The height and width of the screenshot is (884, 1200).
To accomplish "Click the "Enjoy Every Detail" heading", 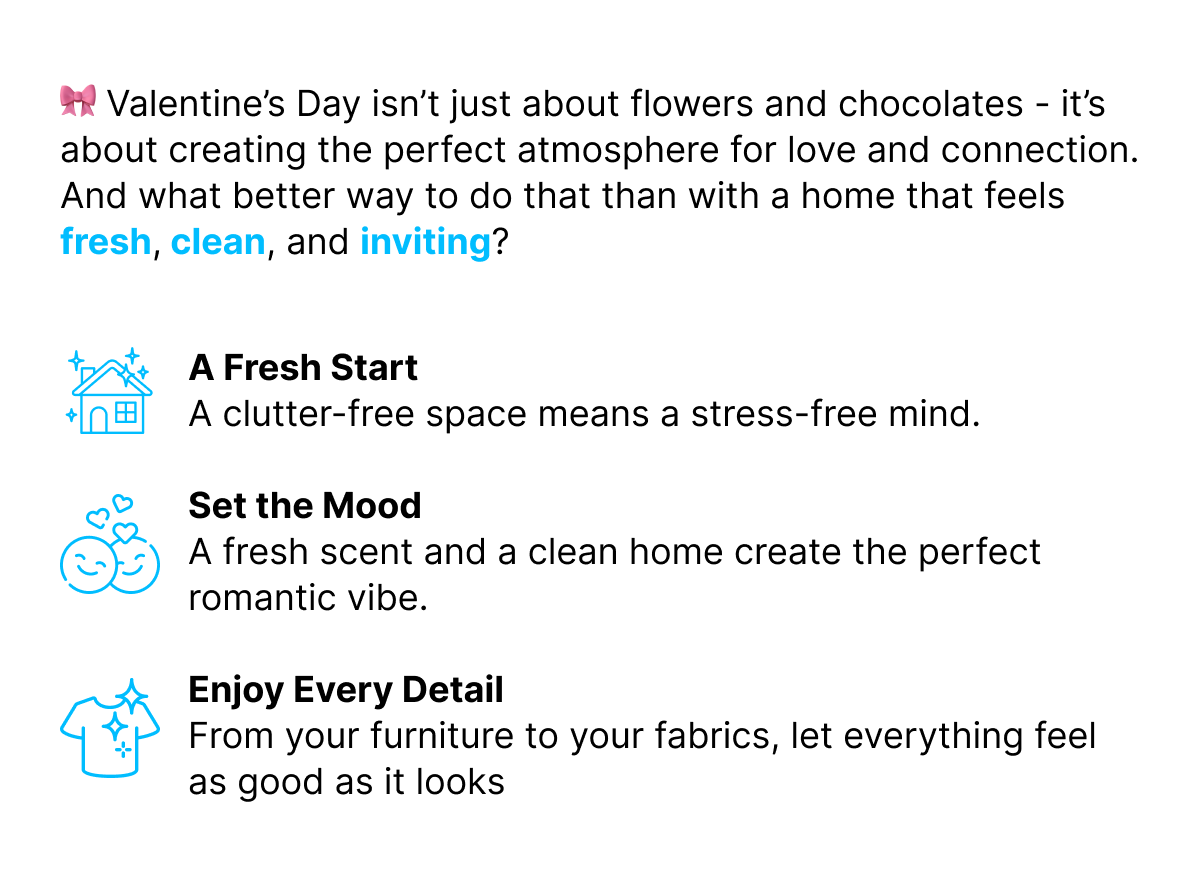I will [346, 690].
